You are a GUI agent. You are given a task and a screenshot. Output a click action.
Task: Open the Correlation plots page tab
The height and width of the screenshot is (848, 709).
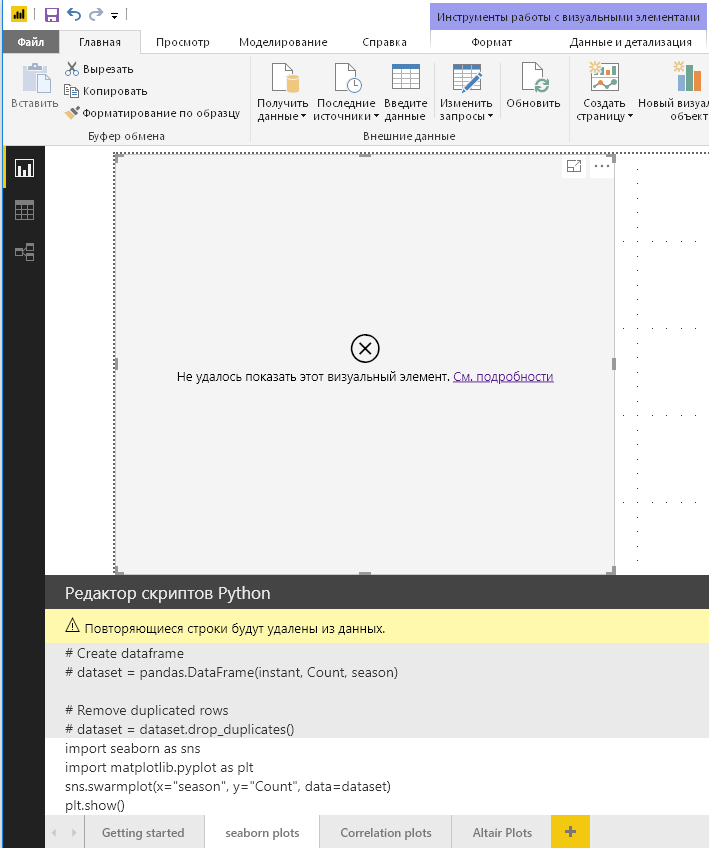coord(386,832)
